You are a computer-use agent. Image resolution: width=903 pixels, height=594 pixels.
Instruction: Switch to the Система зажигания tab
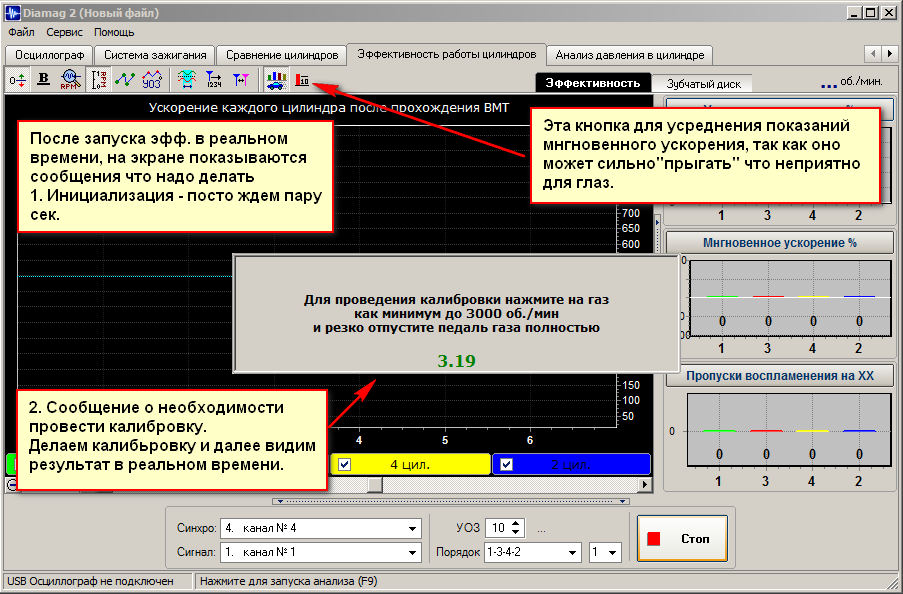[155, 55]
